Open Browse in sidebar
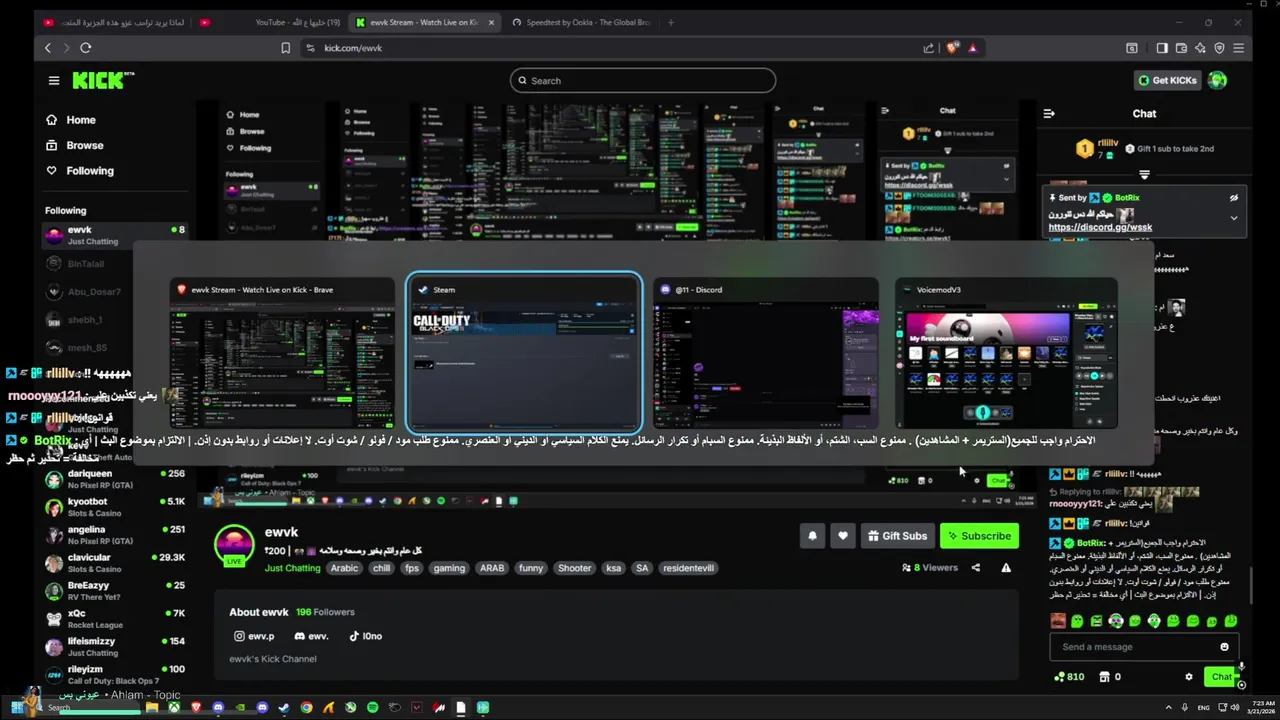1280x720 pixels. click(75, 145)
